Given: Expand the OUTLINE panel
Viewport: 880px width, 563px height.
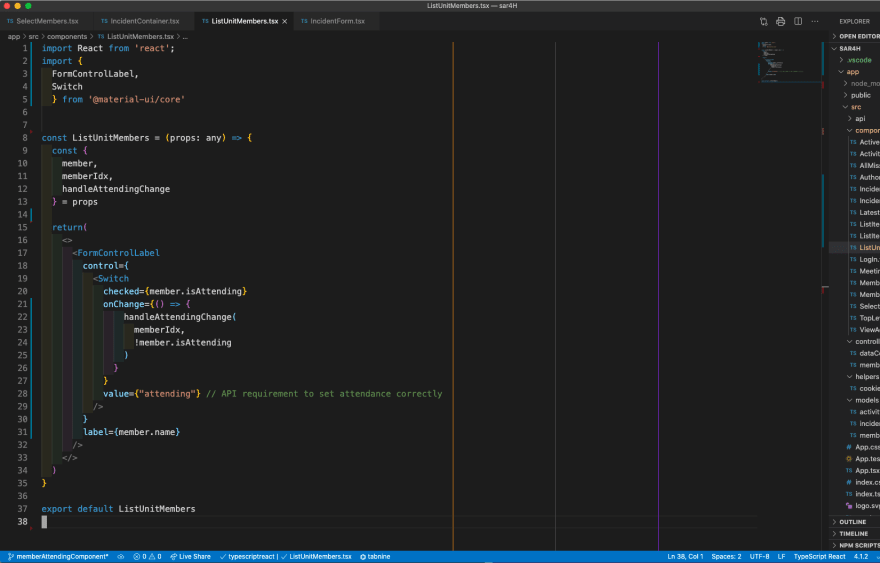Looking at the screenshot, I should (x=856, y=522).
